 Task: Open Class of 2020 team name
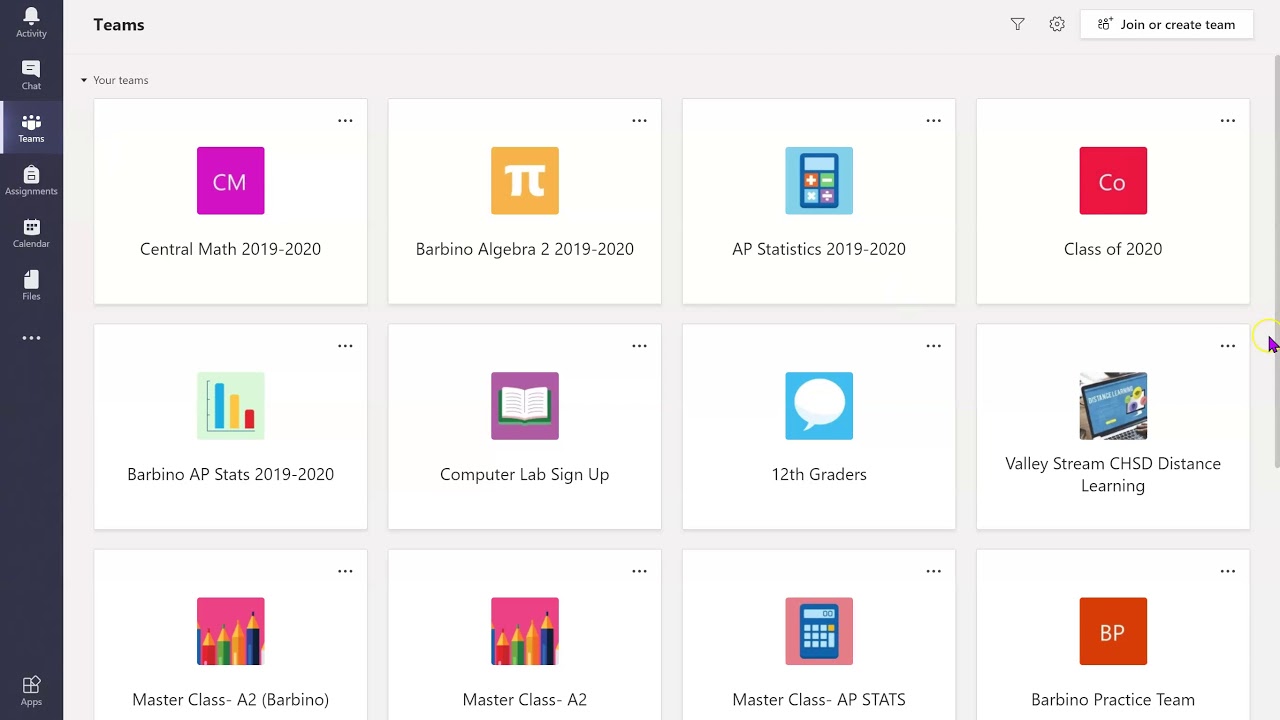pos(1113,249)
